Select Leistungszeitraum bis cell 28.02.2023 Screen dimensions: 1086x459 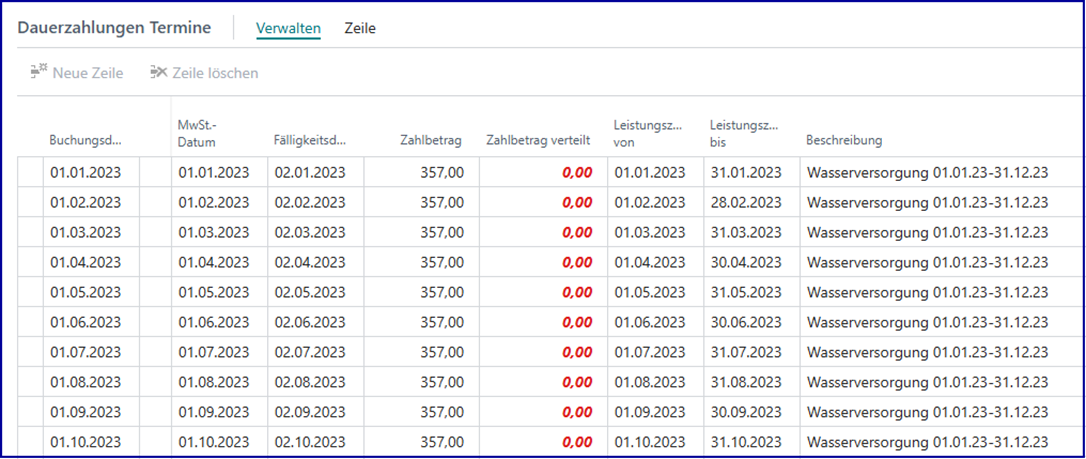point(745,202)
